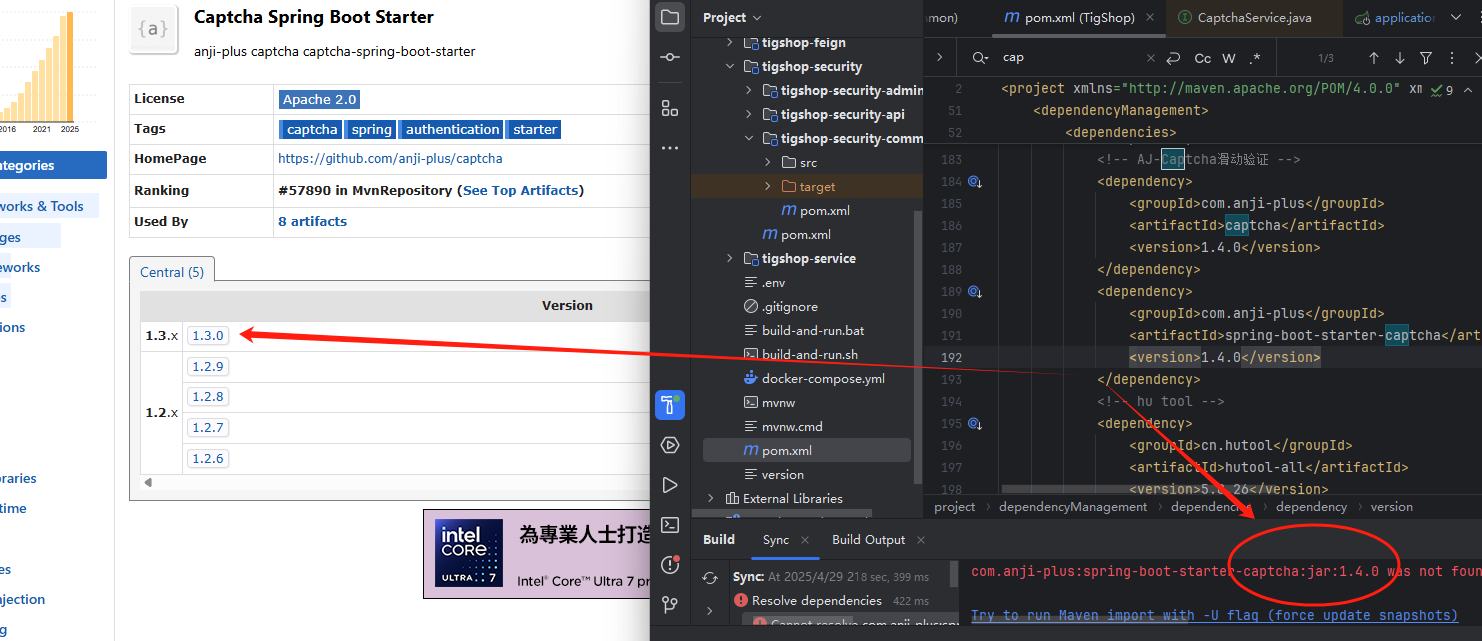Open the Build tool window hammer icon
Viewport: 1482px width, 641px height.
(x=670, y=405)
